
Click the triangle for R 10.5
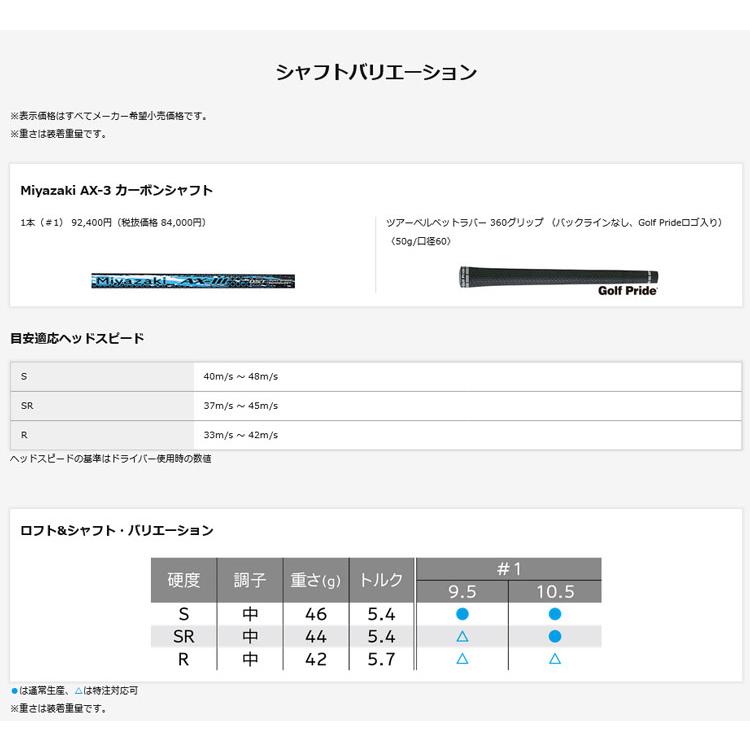(555, 659)
